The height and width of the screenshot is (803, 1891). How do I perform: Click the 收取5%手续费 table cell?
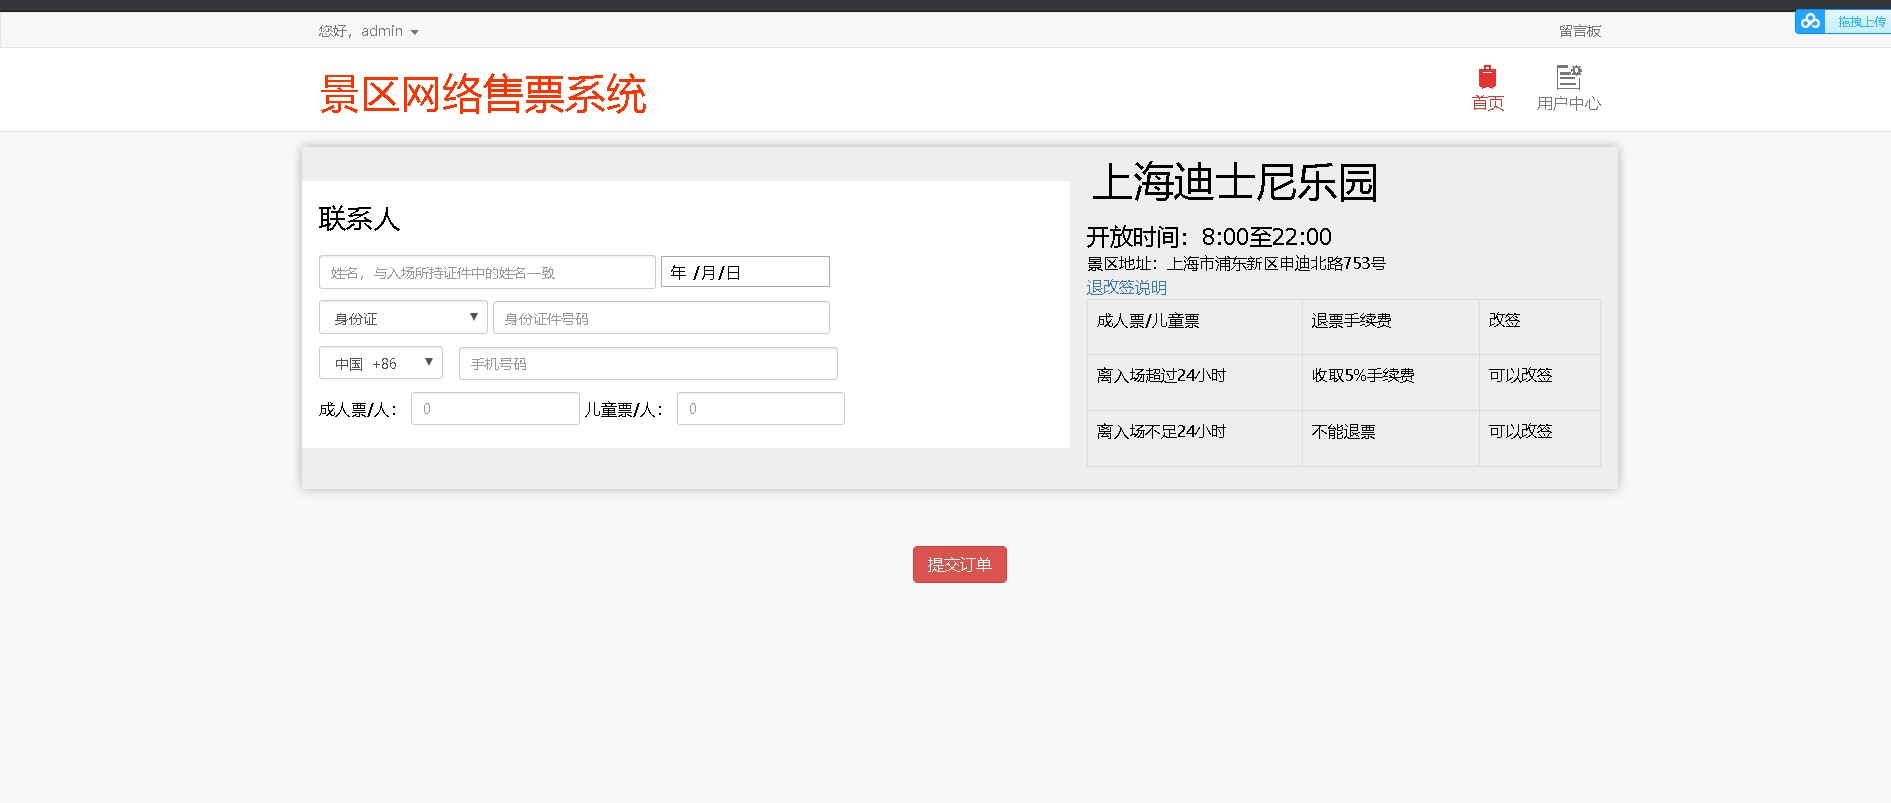pos(1363,376)
